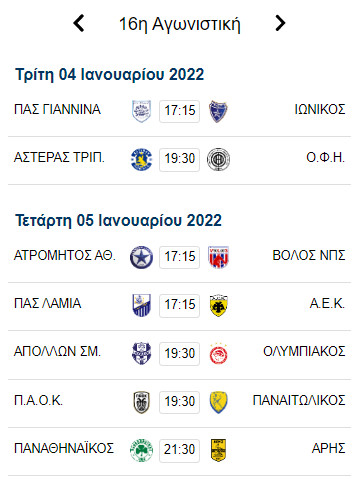362x486 pixels.
Task: Go to the next matchday with right chevron
Action: point(280,23)
